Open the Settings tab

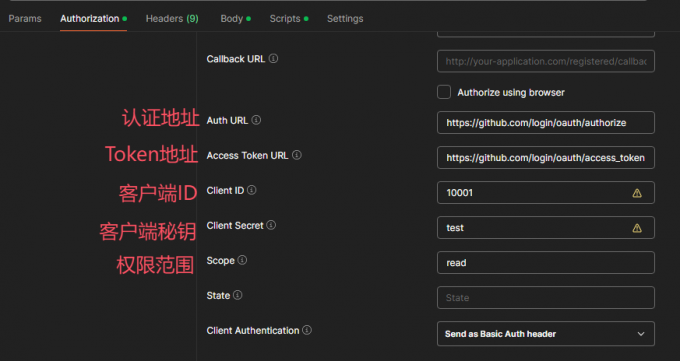click(345, 19)
